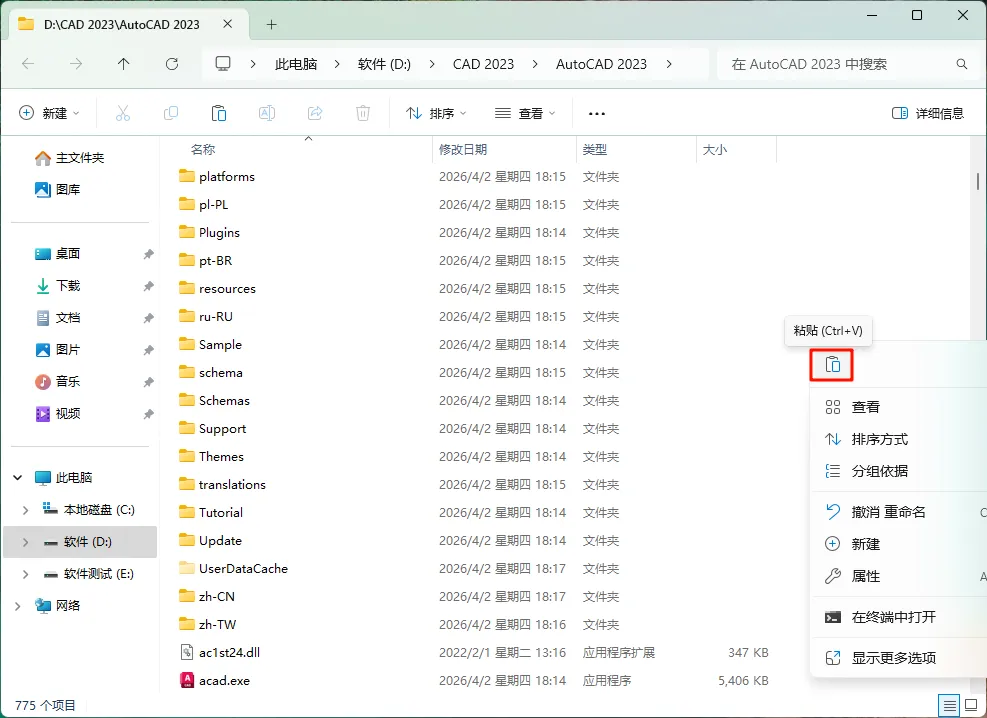Viewport: 987px width, 718px height.
Task: Open the 图库 gallery item
Action: tap(57, 189)
